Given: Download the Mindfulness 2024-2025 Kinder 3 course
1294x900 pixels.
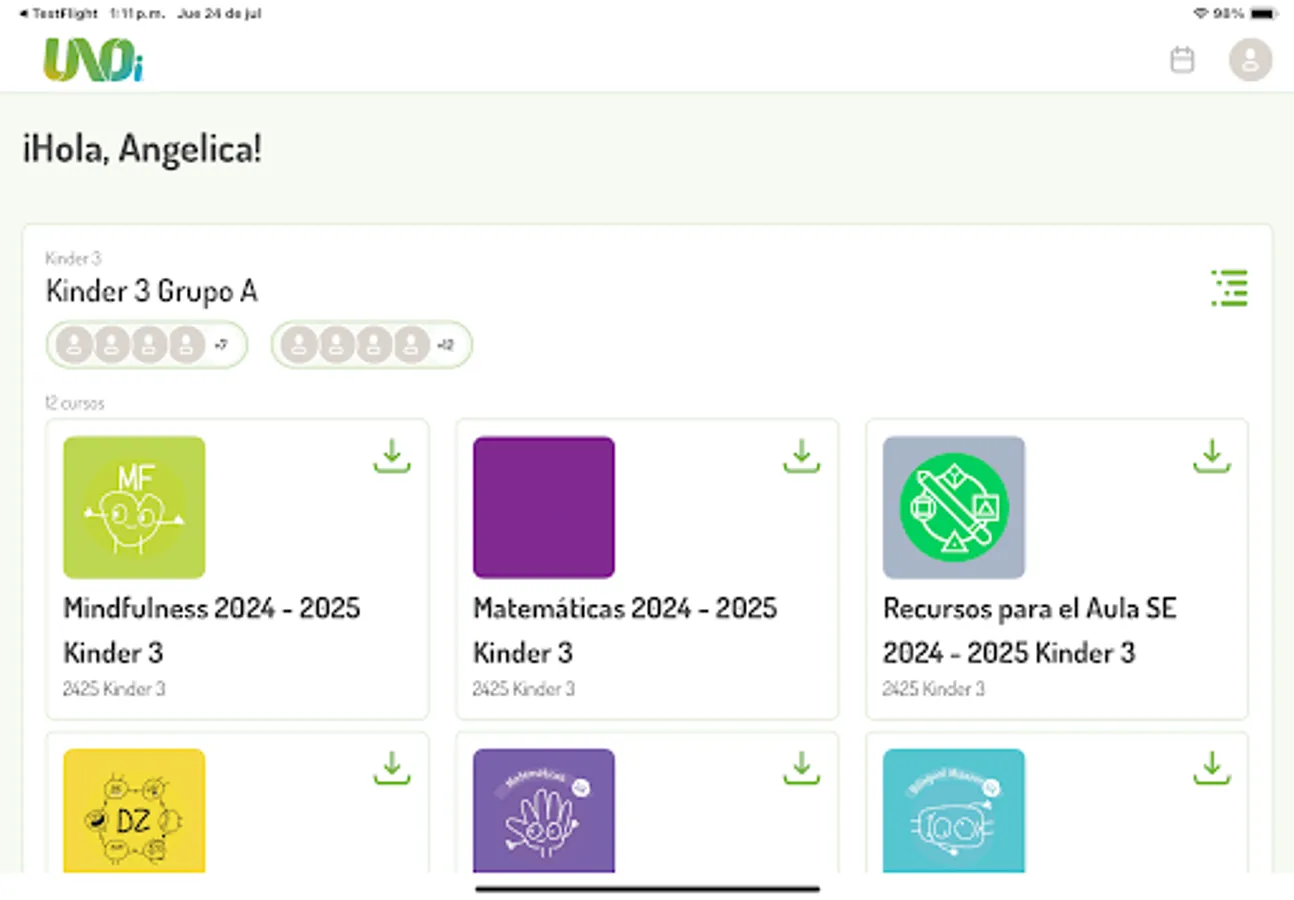Looking at the screenshot, I should (391, 456).
